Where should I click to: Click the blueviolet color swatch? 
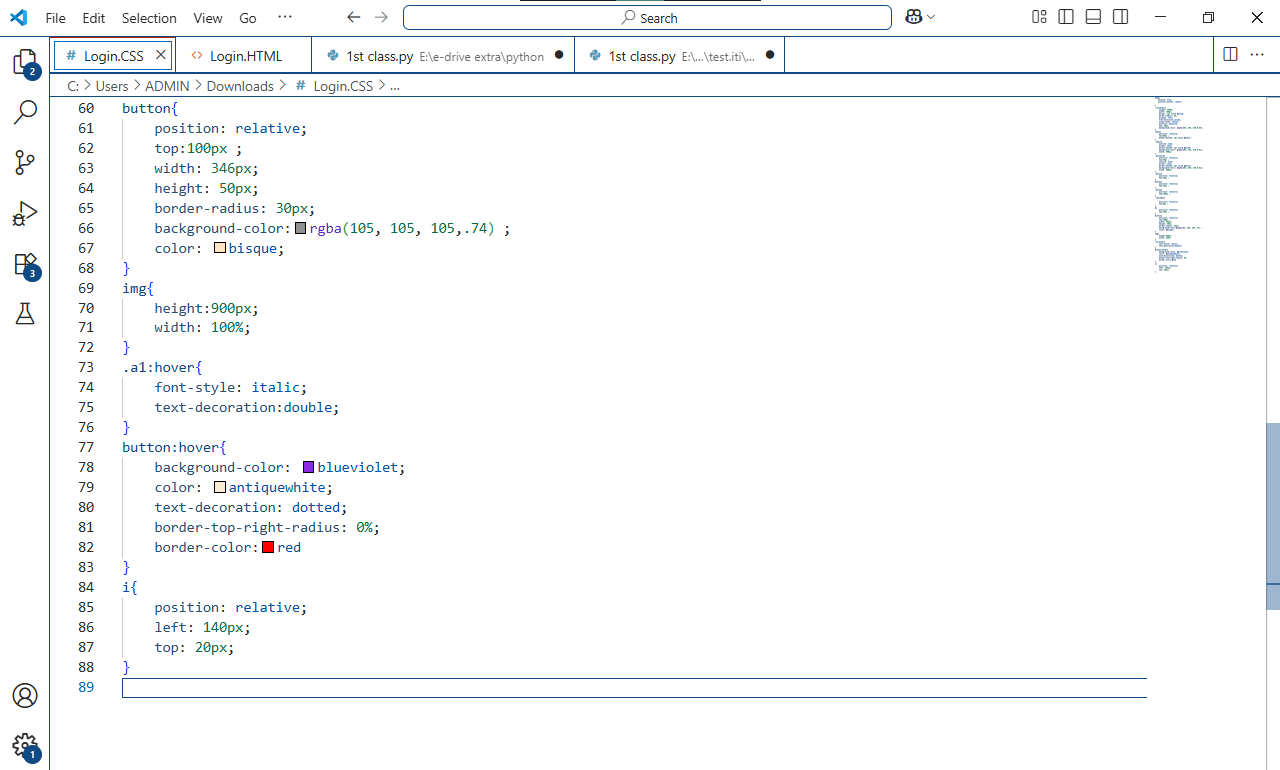309,467
